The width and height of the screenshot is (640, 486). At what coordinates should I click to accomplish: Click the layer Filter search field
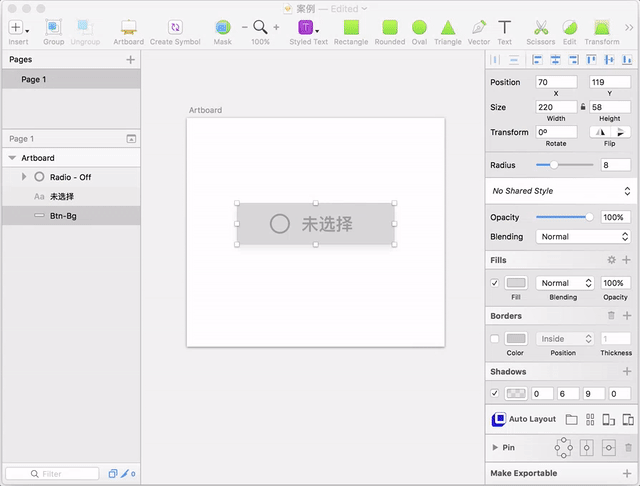(52, 474)
